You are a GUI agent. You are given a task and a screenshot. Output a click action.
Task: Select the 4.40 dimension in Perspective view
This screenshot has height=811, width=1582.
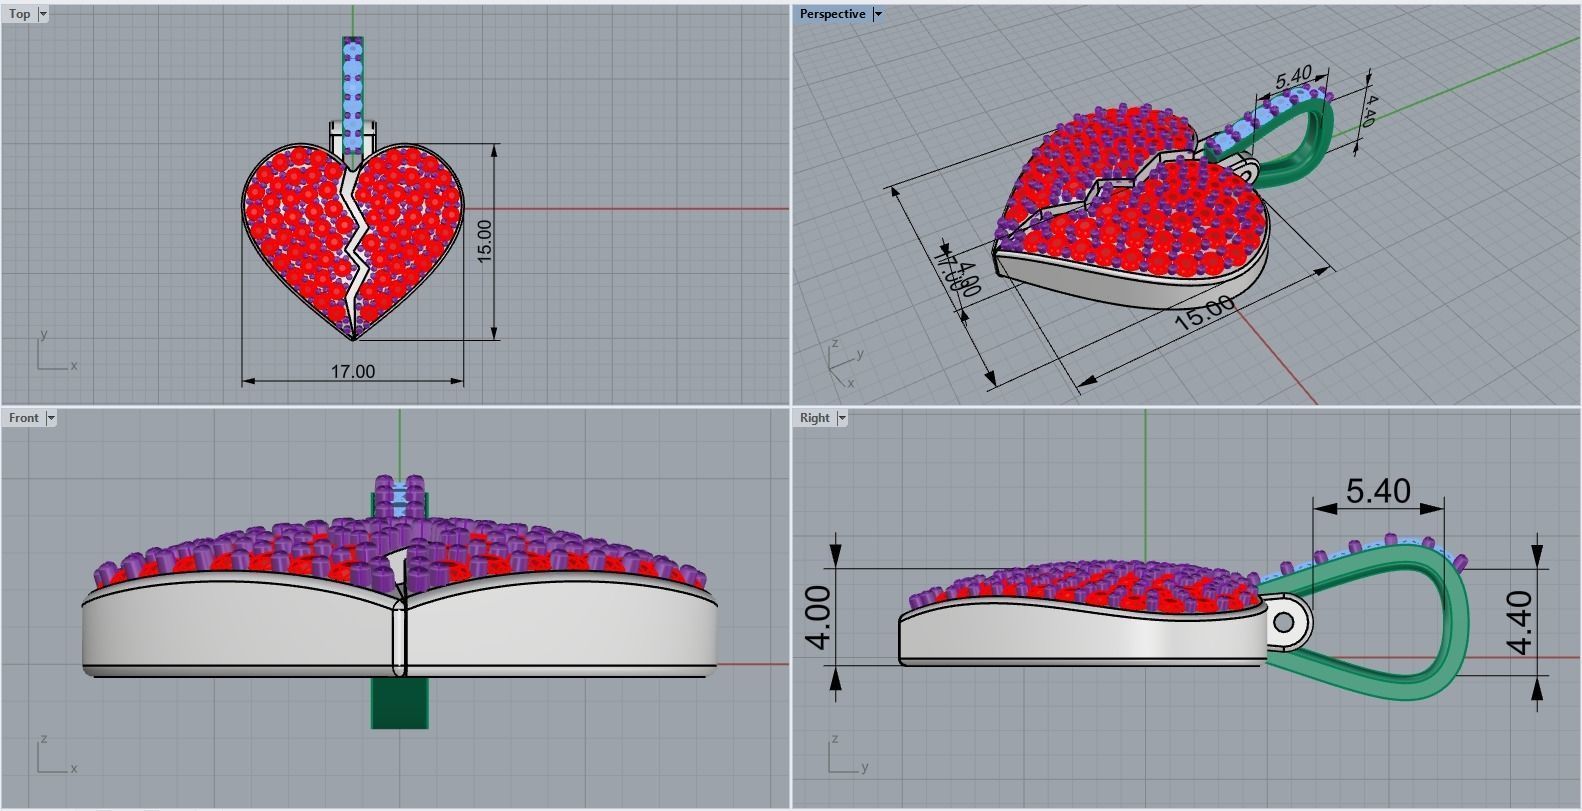point(1369,111)
